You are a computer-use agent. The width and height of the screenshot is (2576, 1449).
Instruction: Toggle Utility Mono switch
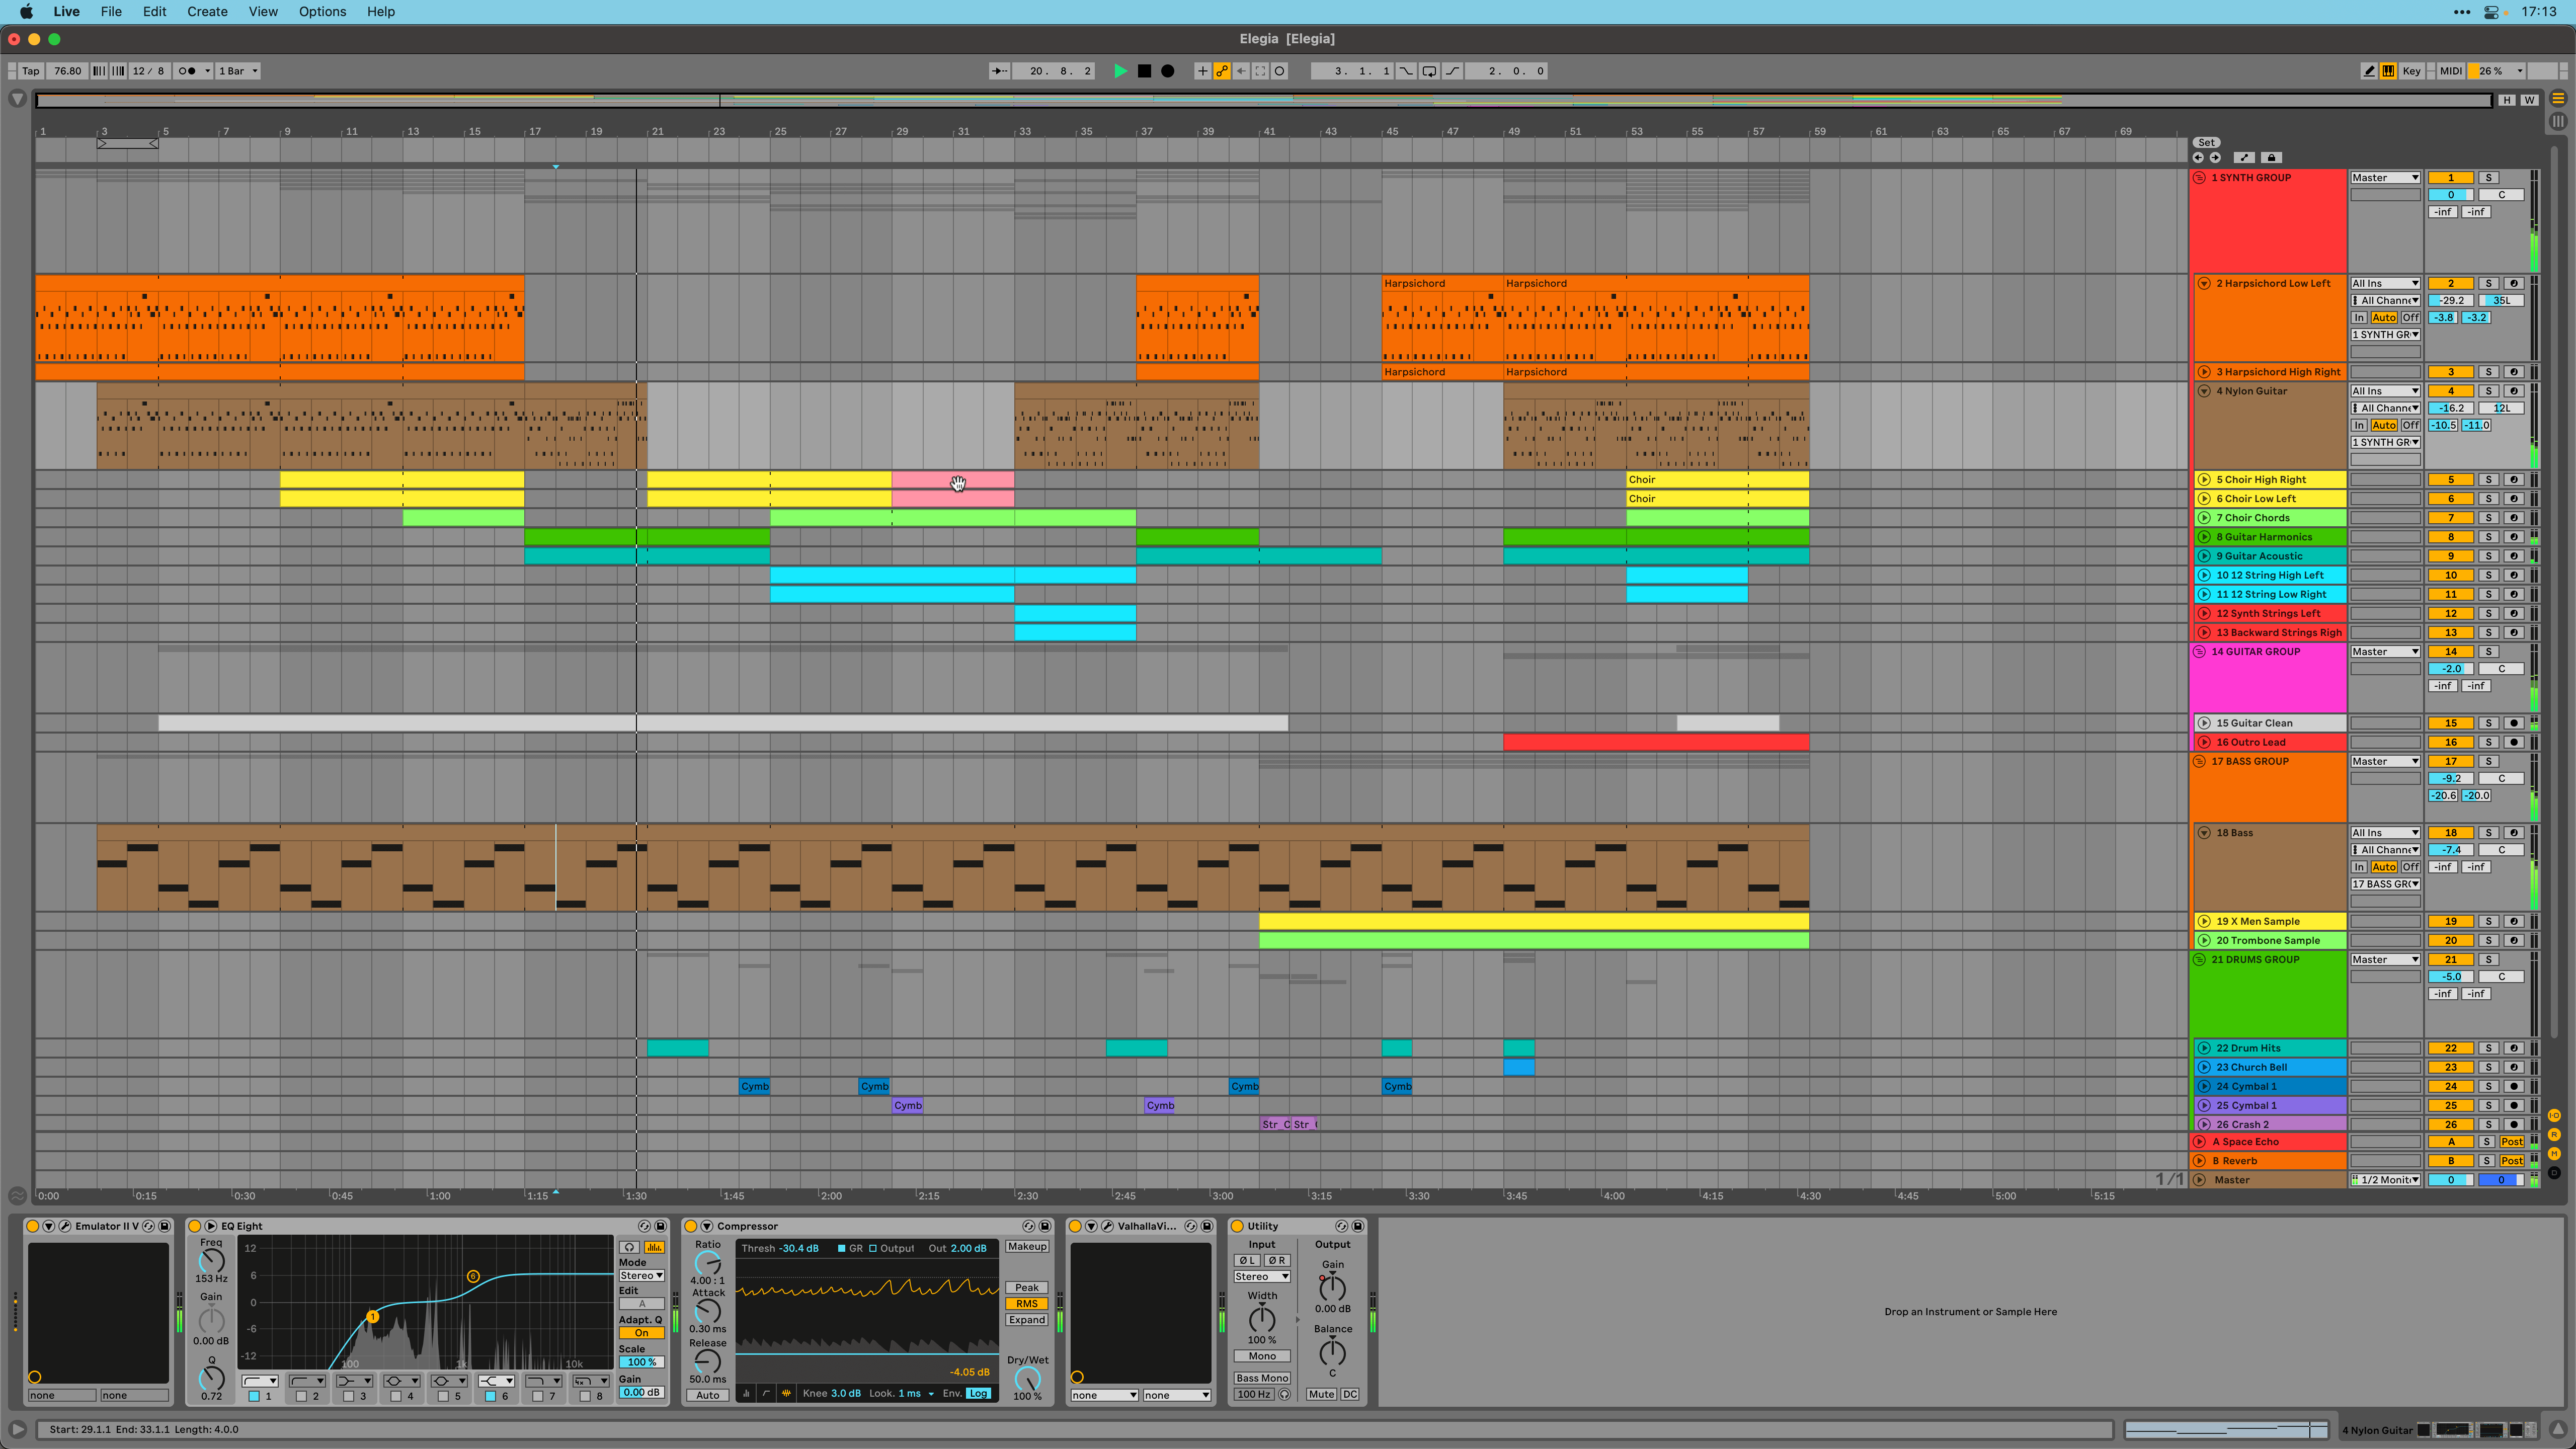(x=1262, y=1356)
